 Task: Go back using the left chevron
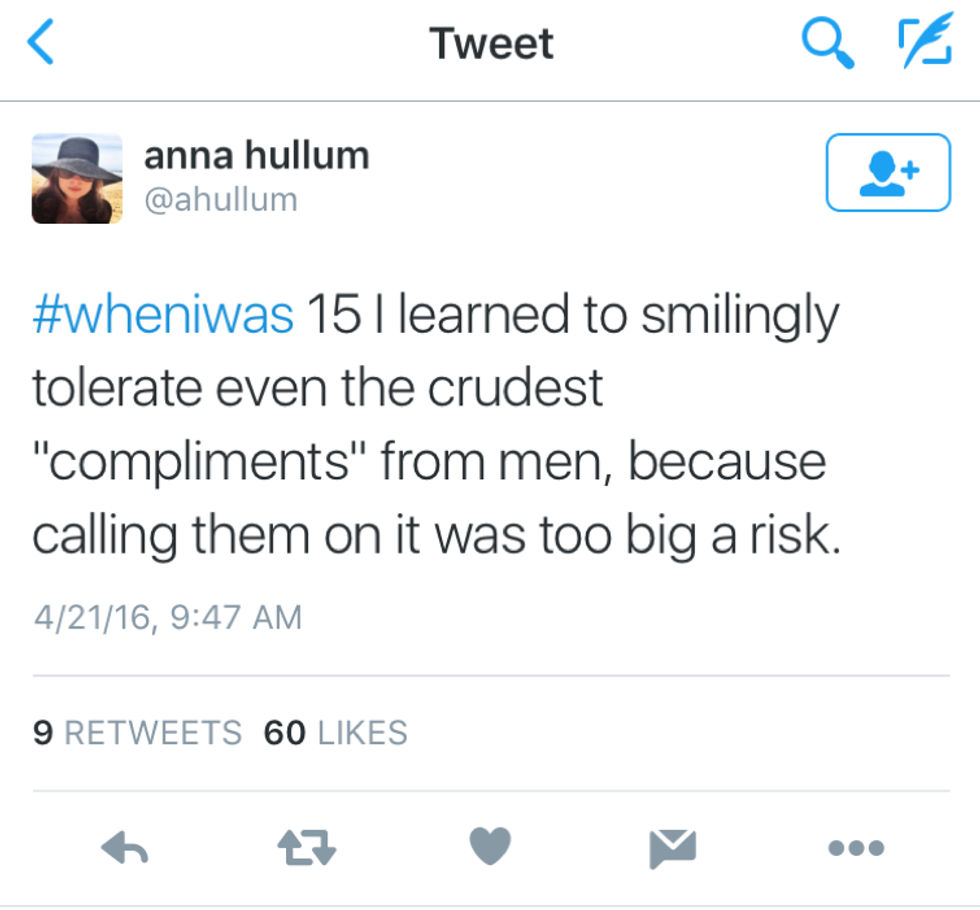pos(40,44)
